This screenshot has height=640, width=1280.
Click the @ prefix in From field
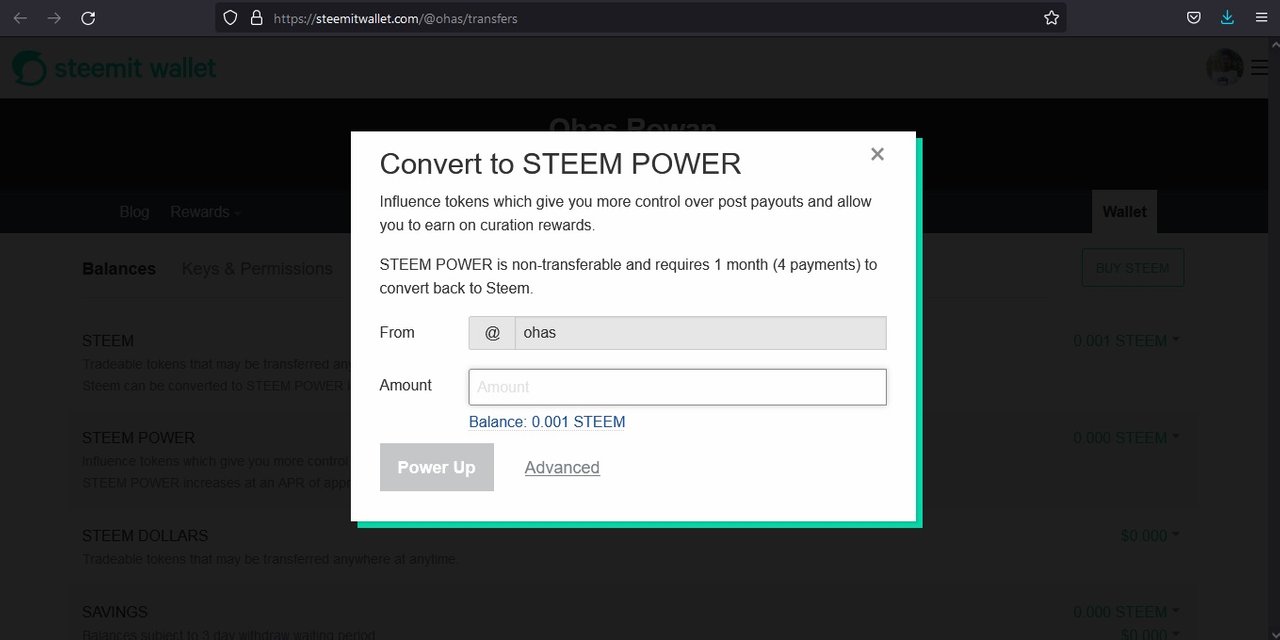492,333
